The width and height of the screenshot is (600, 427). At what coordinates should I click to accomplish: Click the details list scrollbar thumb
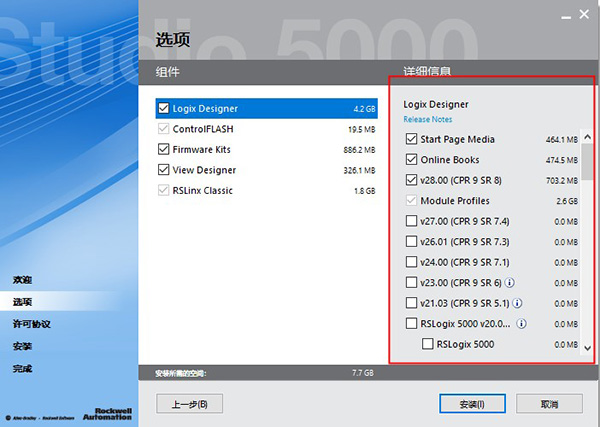coord(587,162)
